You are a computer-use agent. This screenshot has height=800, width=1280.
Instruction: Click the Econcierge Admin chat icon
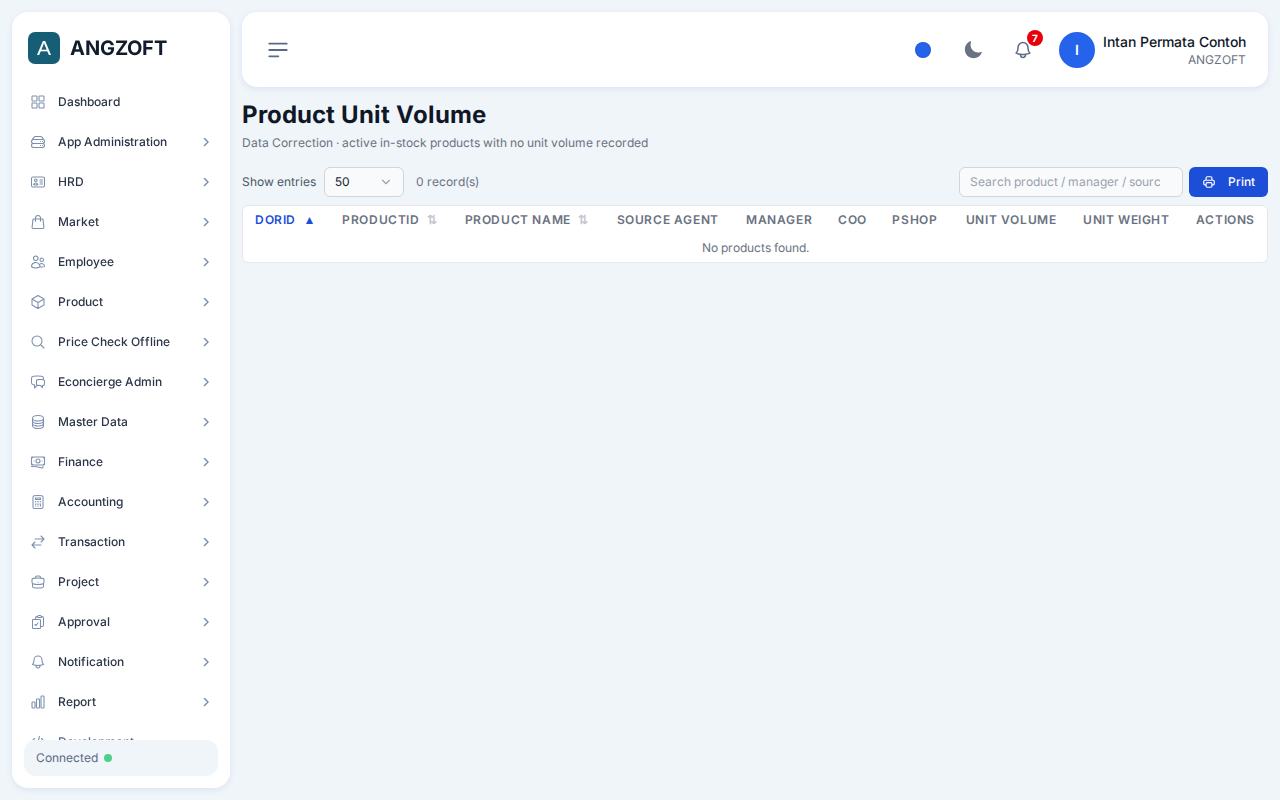pyautogui.click(x=38, y=382)
